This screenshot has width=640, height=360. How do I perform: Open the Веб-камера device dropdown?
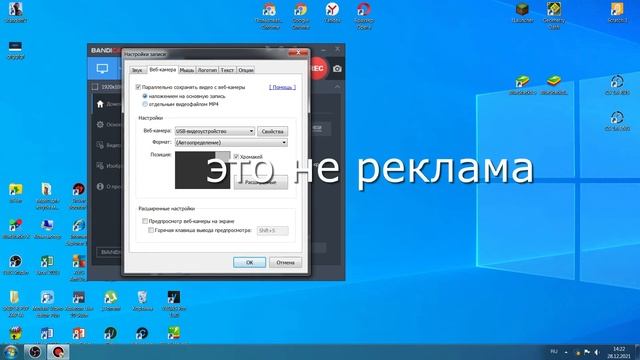[x=215, y=131]
